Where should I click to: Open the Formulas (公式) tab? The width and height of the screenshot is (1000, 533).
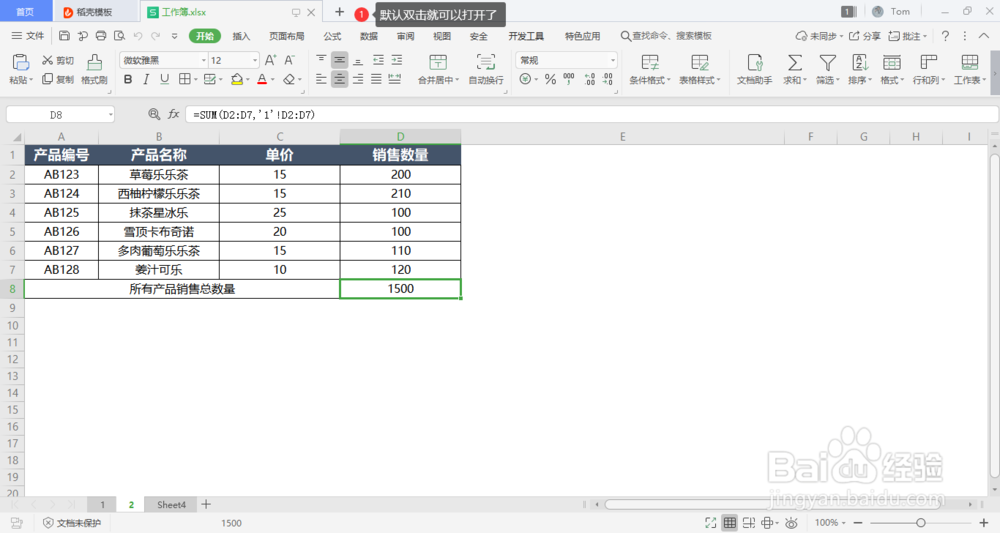[x=332, y=36]
